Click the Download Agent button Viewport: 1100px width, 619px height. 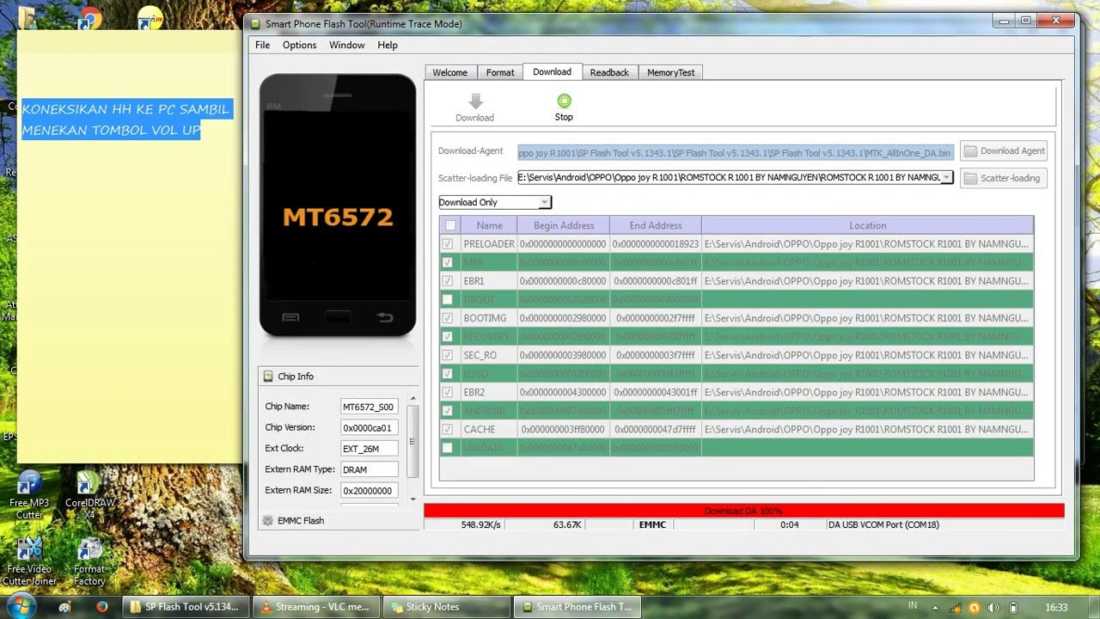[1004, 151]
